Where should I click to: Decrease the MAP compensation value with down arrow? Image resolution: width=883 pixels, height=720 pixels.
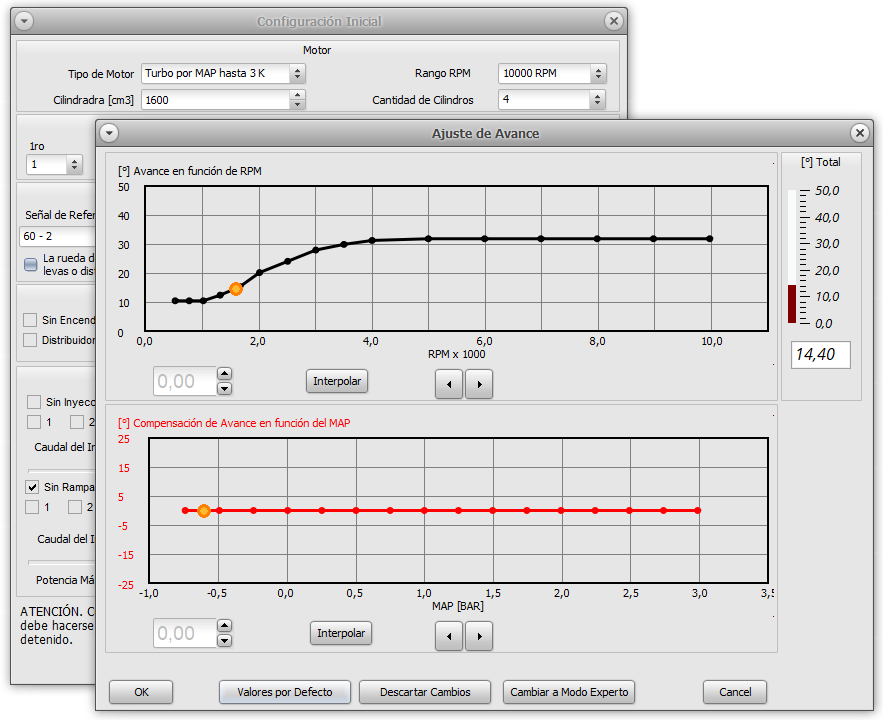225,641
